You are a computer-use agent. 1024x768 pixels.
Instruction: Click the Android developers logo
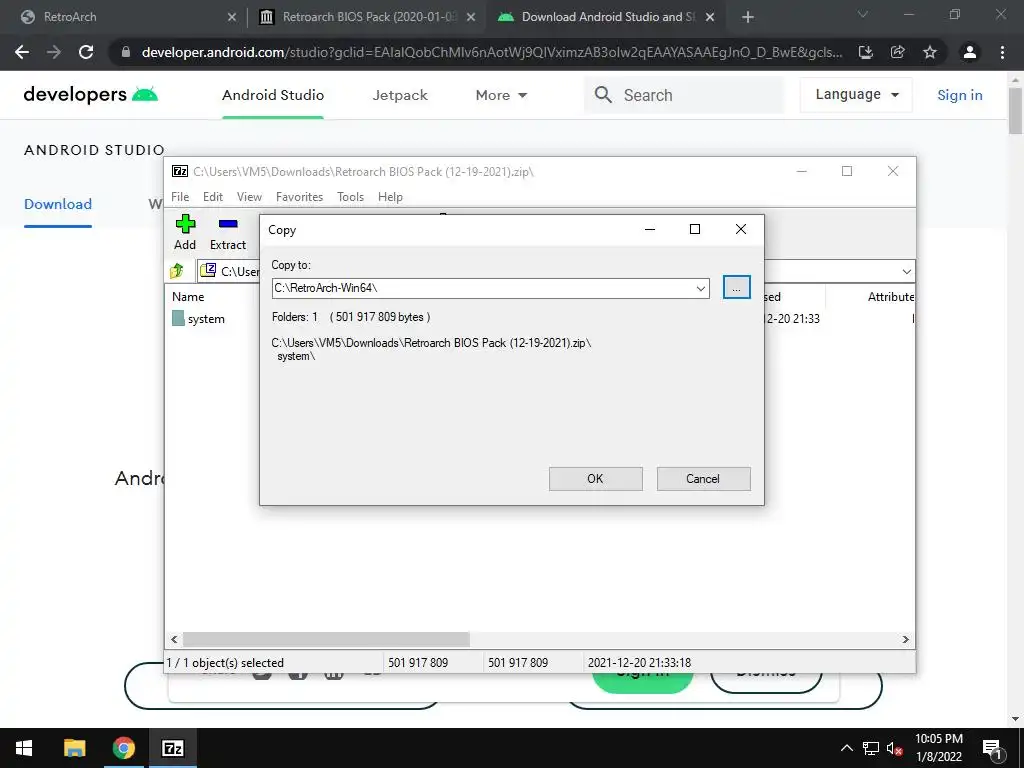pyautogui.click(x=91, y=95)
